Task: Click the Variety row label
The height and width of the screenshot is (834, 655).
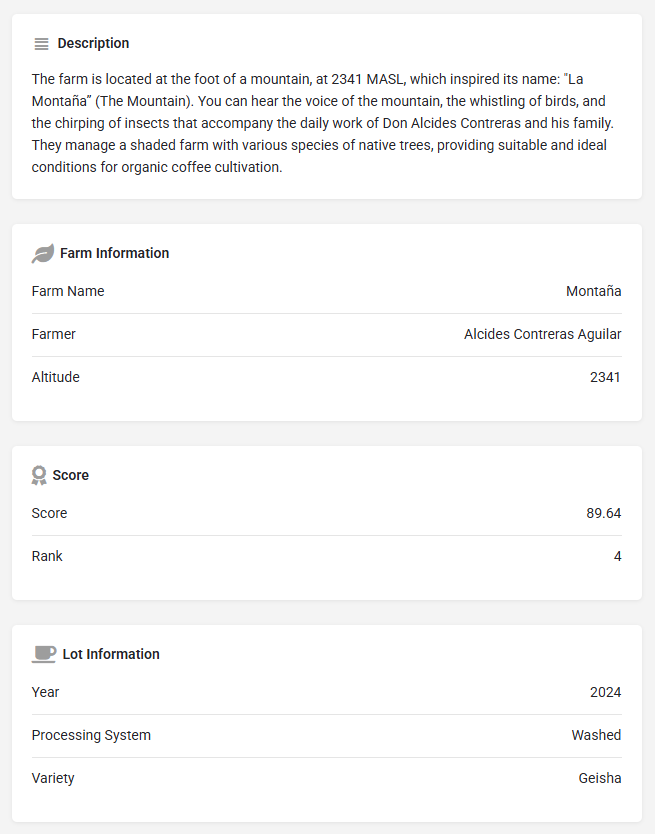Action: click(53, 778)
